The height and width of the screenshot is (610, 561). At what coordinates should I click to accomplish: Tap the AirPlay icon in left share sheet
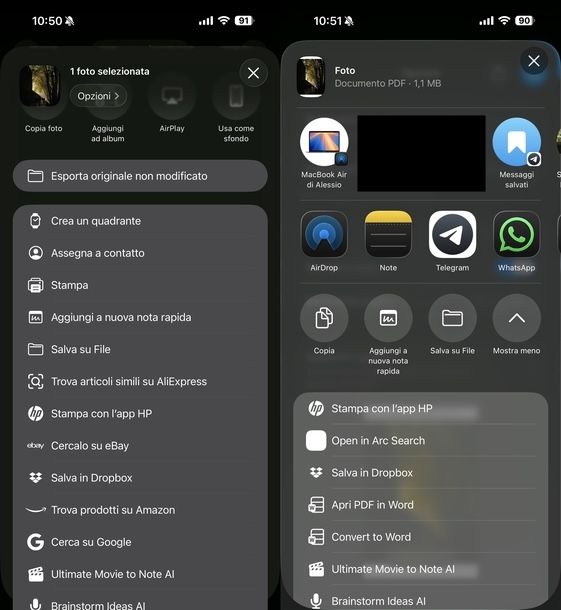coord(172,96)
